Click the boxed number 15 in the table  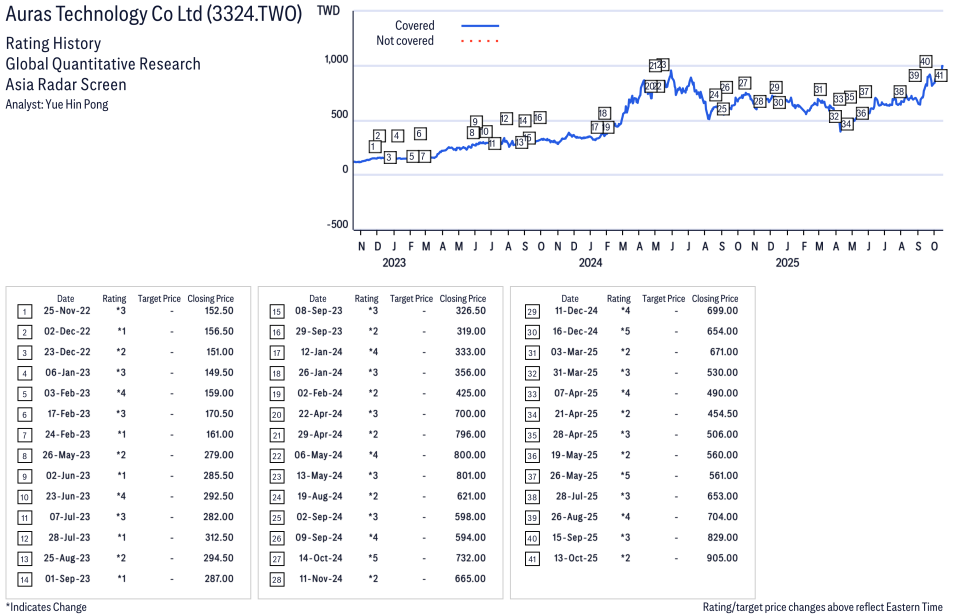coord(276,311)
